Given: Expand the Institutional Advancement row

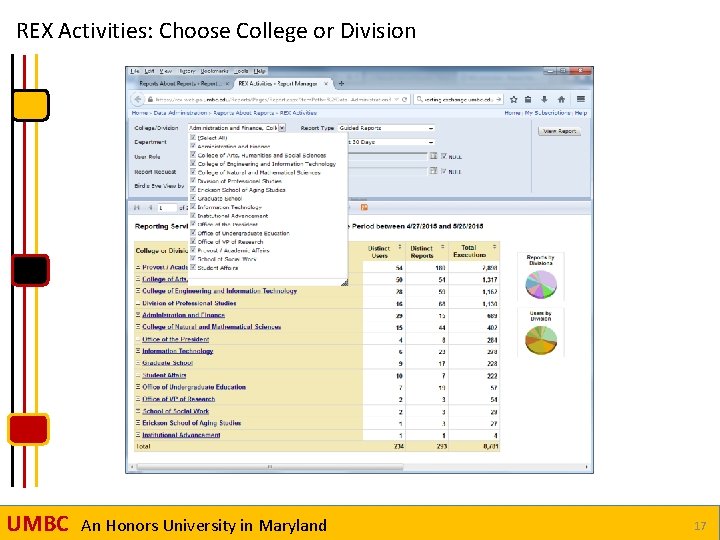Looking at the screenshot, I should coord(138,435).
